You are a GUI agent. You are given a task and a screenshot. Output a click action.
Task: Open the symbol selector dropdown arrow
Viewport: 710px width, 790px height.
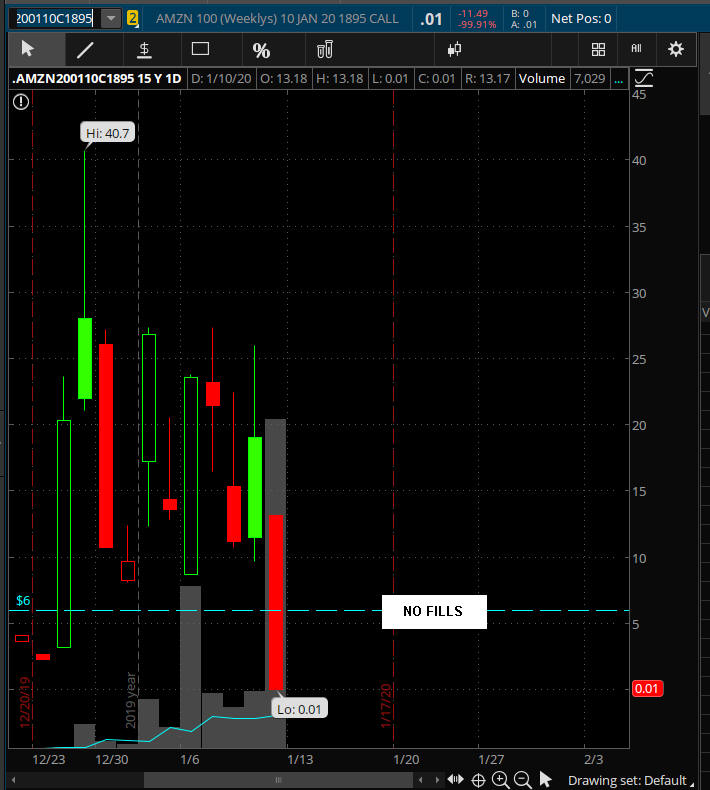[x=111, y=19]
